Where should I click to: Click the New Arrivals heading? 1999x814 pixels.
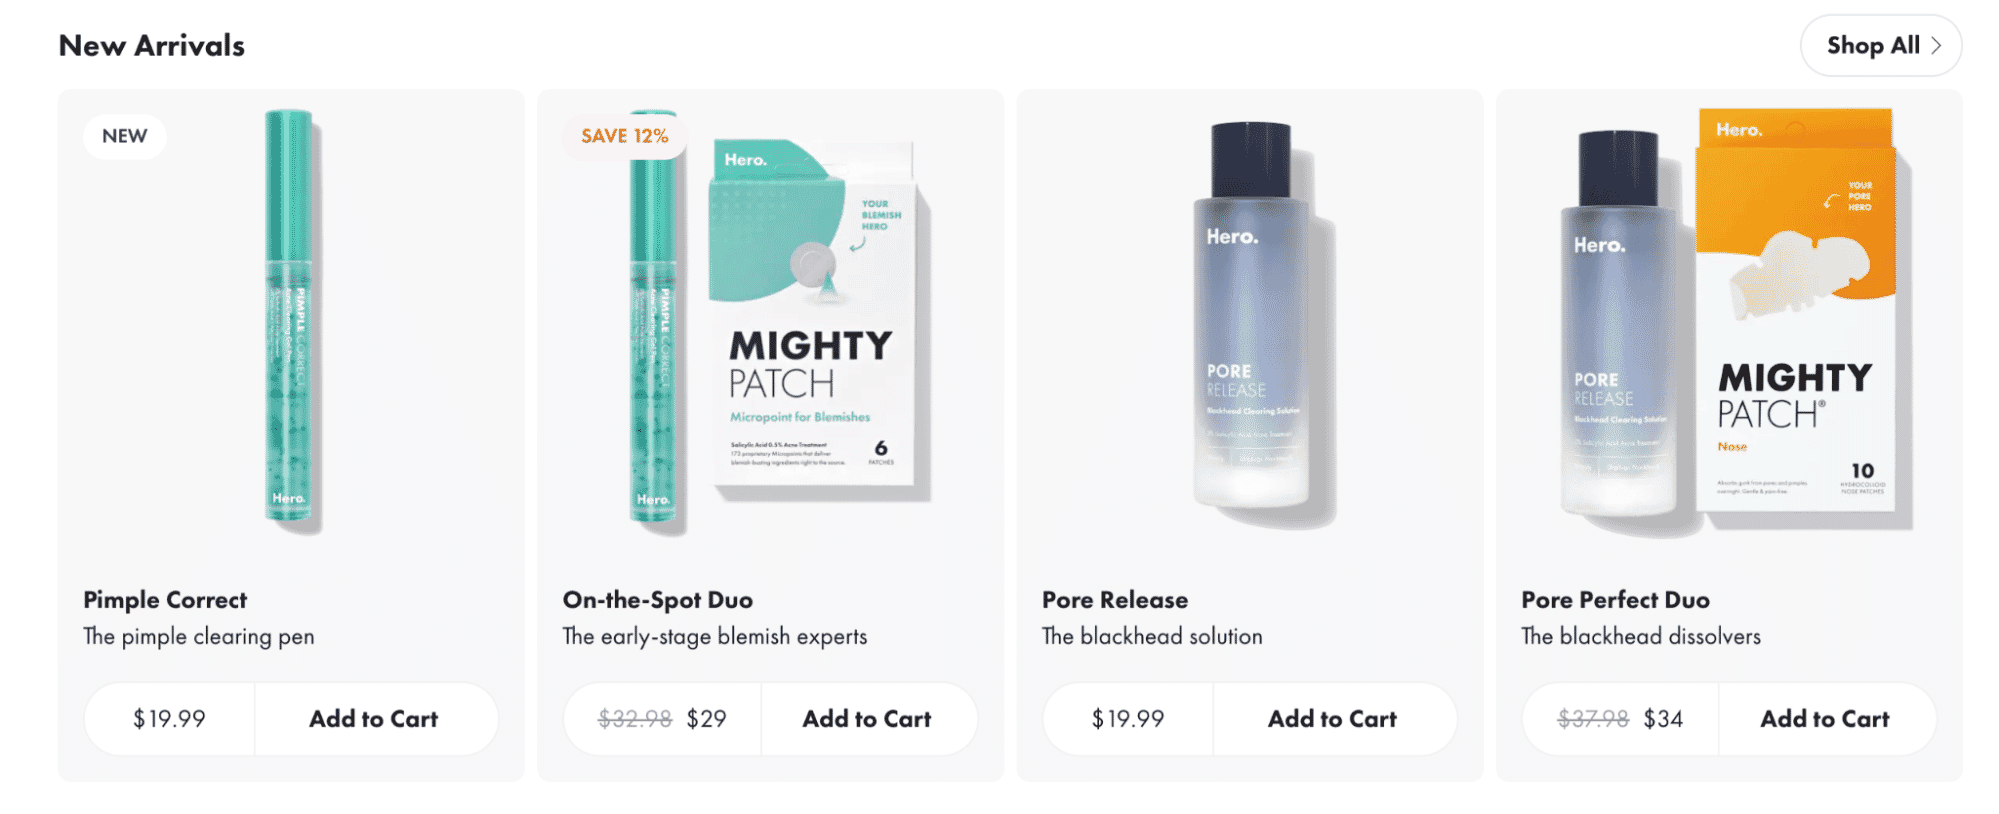click(x=152, y=46)
